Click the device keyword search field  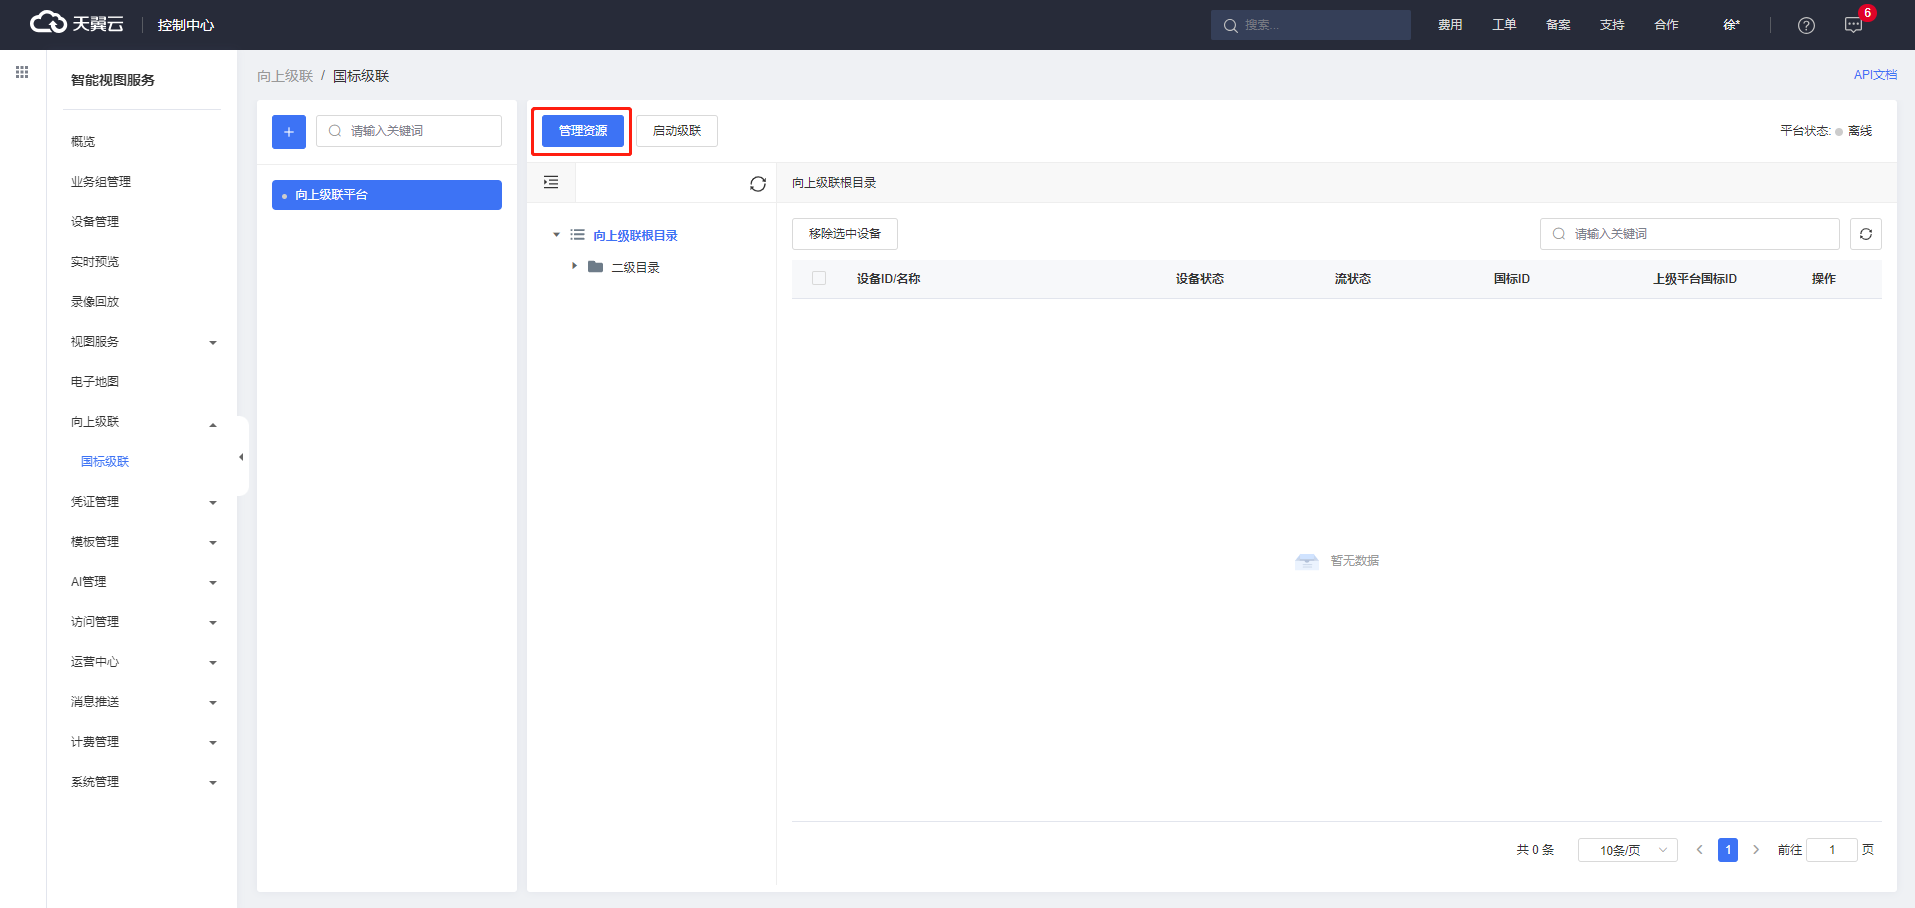pyautogui.click(x=1690, y=234)
